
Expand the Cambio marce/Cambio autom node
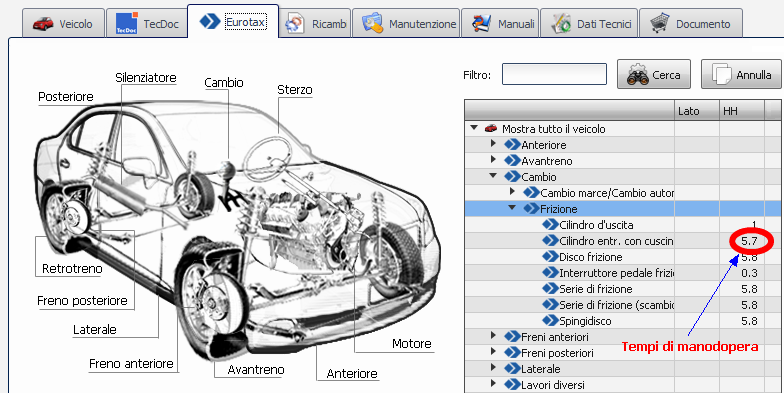pos(512,192)
